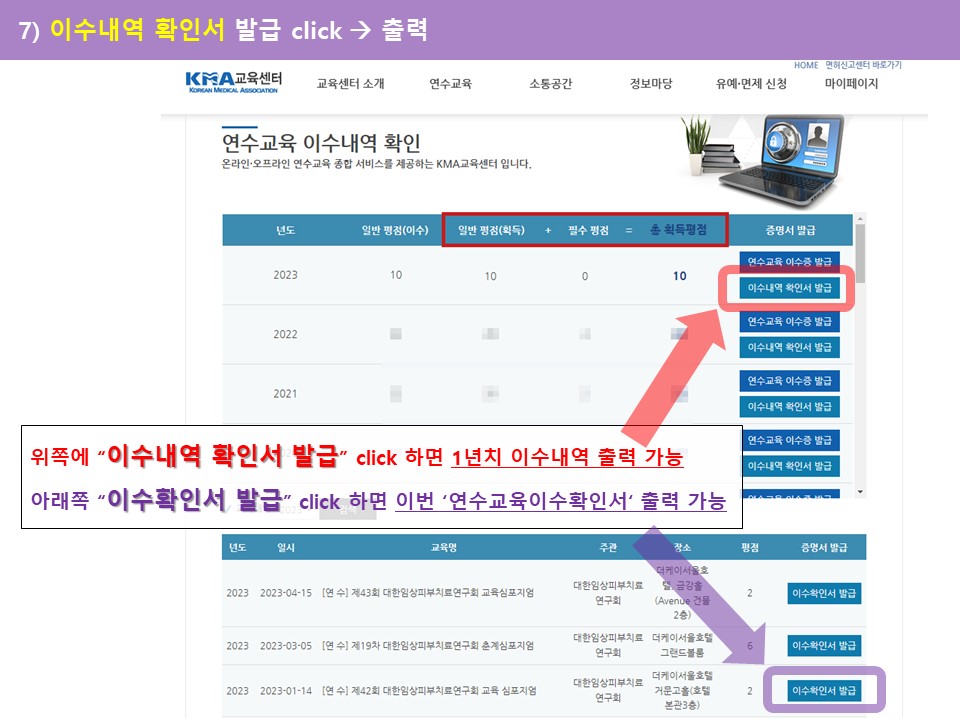Viewport: 960px width, 720px height.
Task: Click the table scrollbar down arrow
Action: click(860, 491)
